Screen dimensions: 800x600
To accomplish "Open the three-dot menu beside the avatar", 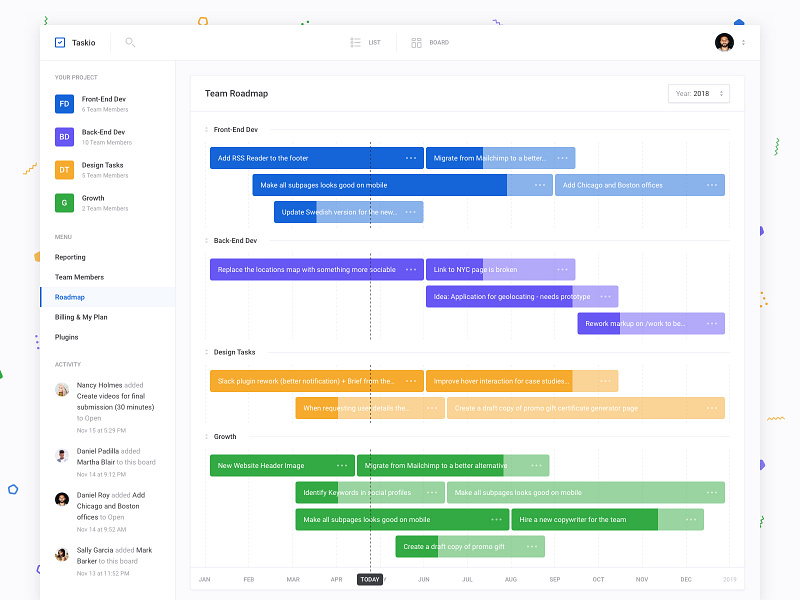I will 743,42.
